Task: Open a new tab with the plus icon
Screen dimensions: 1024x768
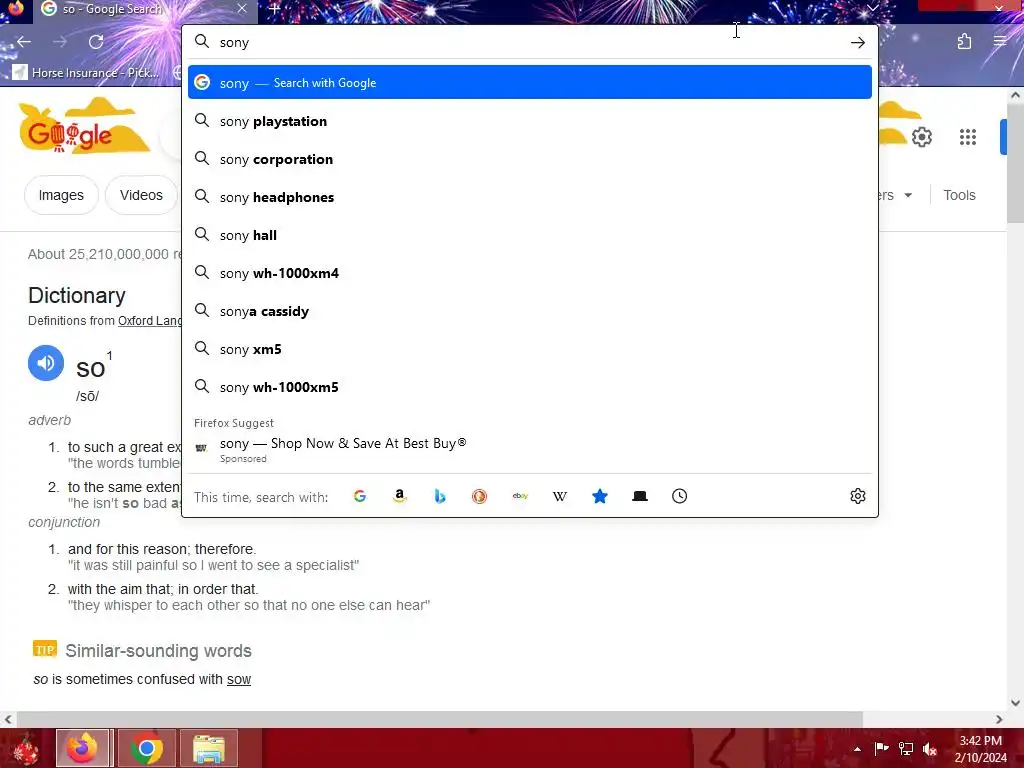Action: point(275,9)
